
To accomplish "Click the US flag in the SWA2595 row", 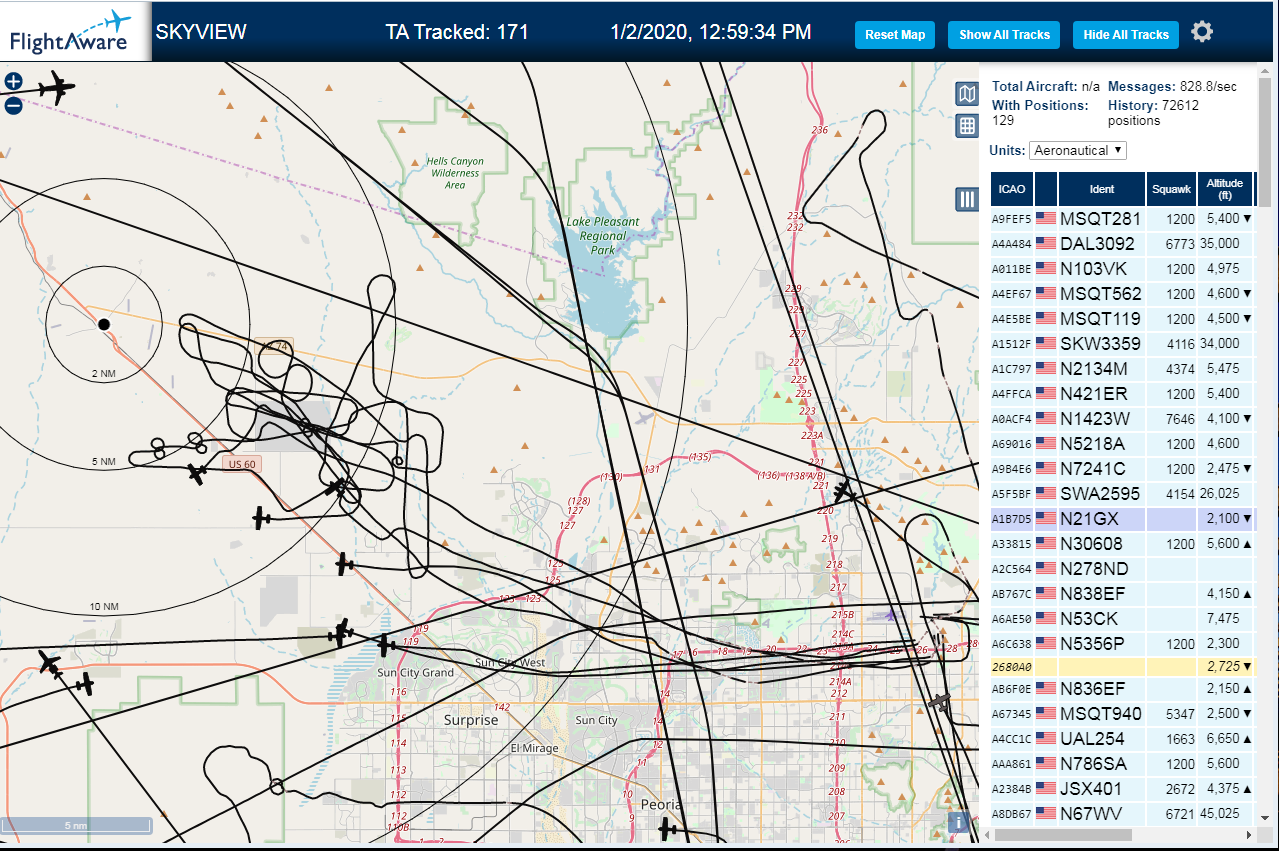I will click(x=1046, y=493).
